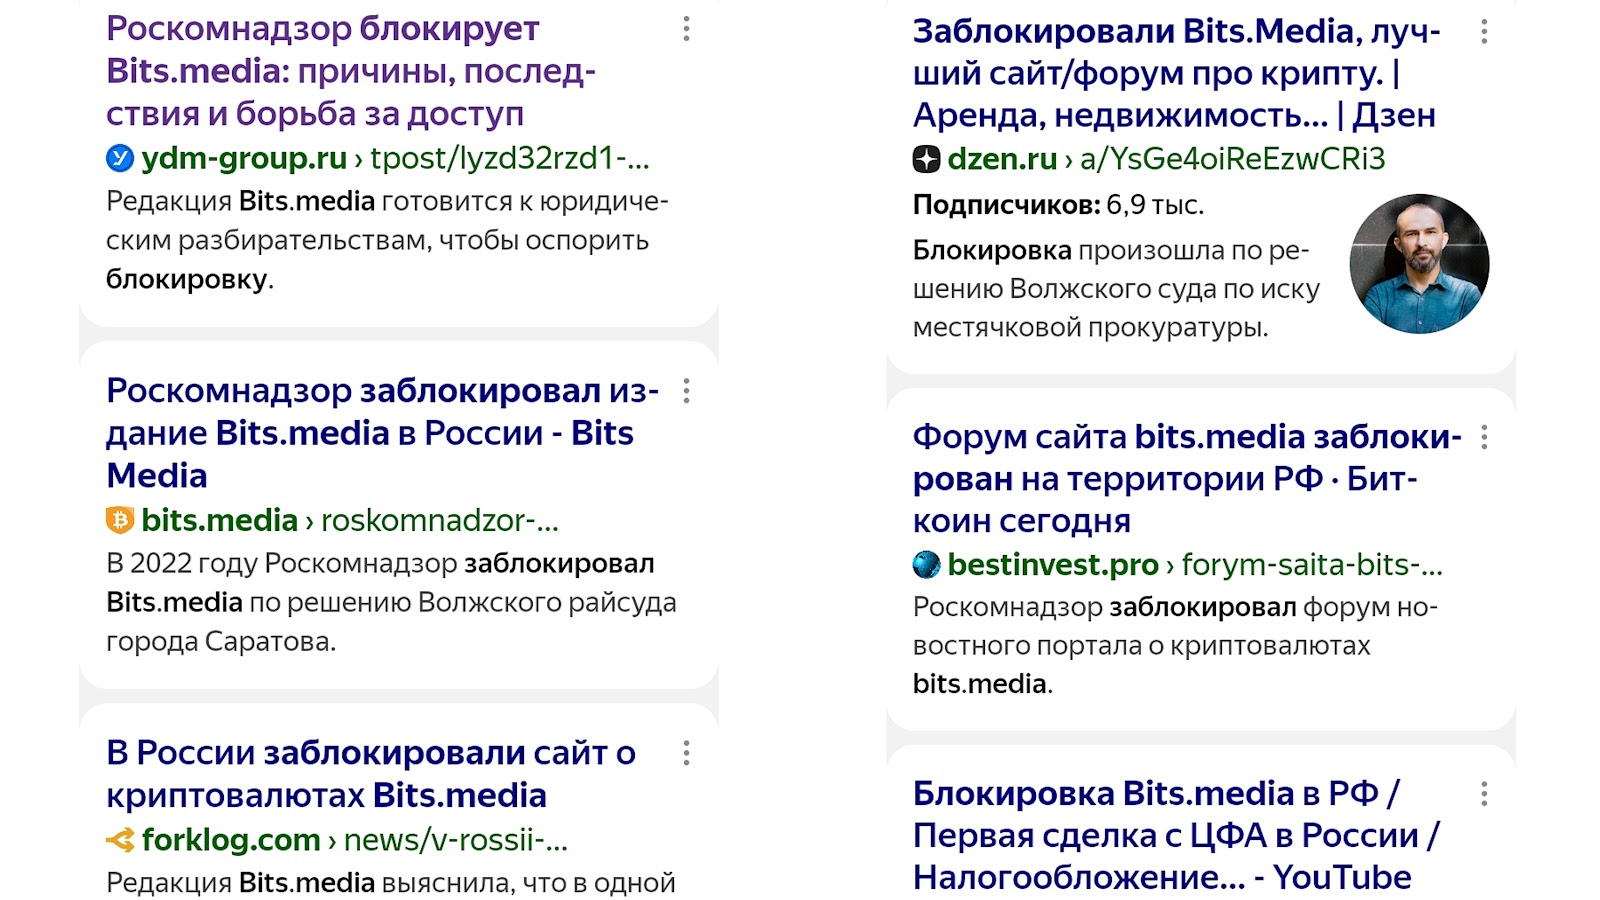The width and height of the screenshot is (1600, 900).
Task: Click the dzen.ru domain link
Action: (1002, 159)
